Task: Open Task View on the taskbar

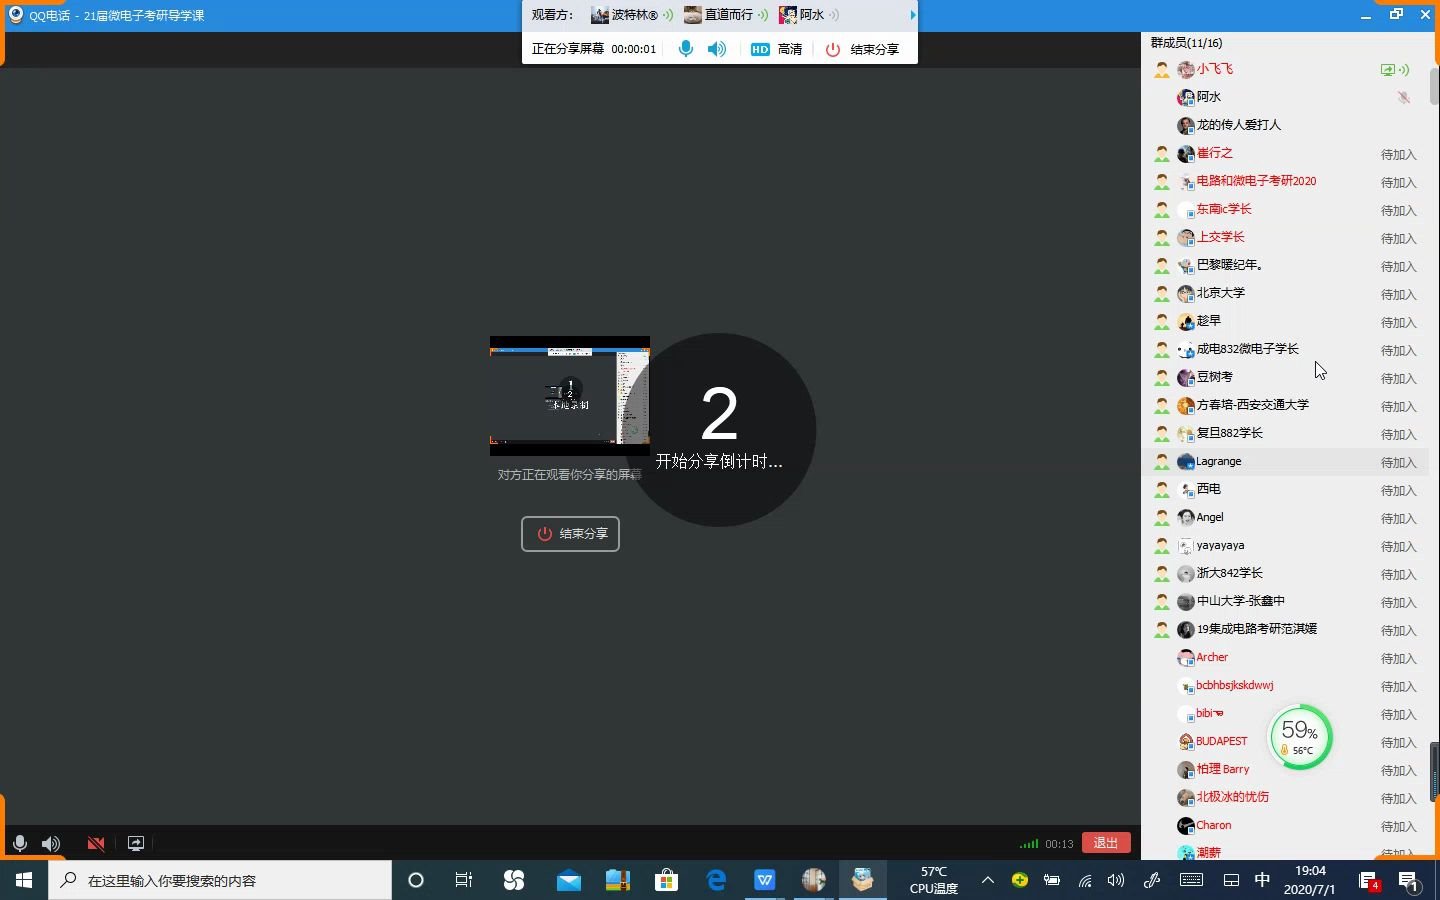Action: 464,880
